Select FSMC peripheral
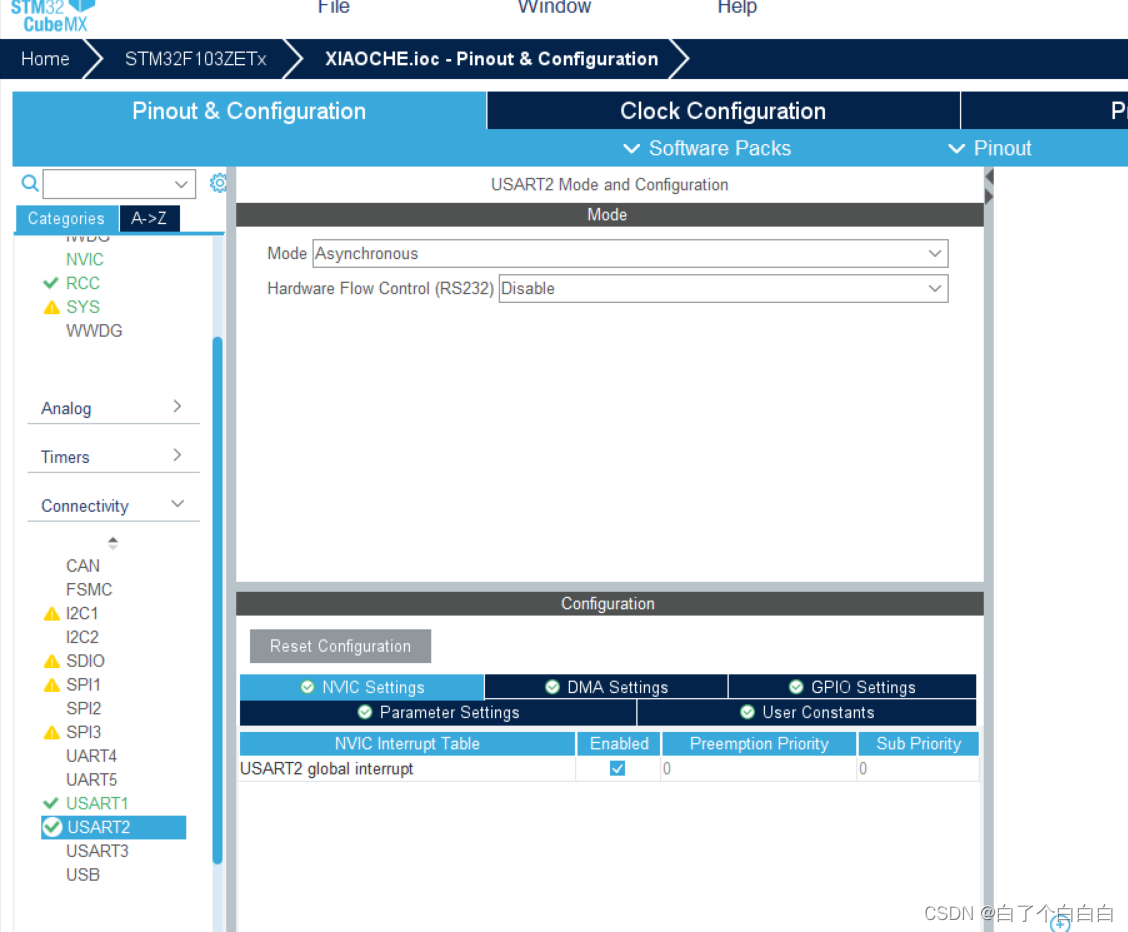The image size is (1128, 932). click(x=89, y=590)
